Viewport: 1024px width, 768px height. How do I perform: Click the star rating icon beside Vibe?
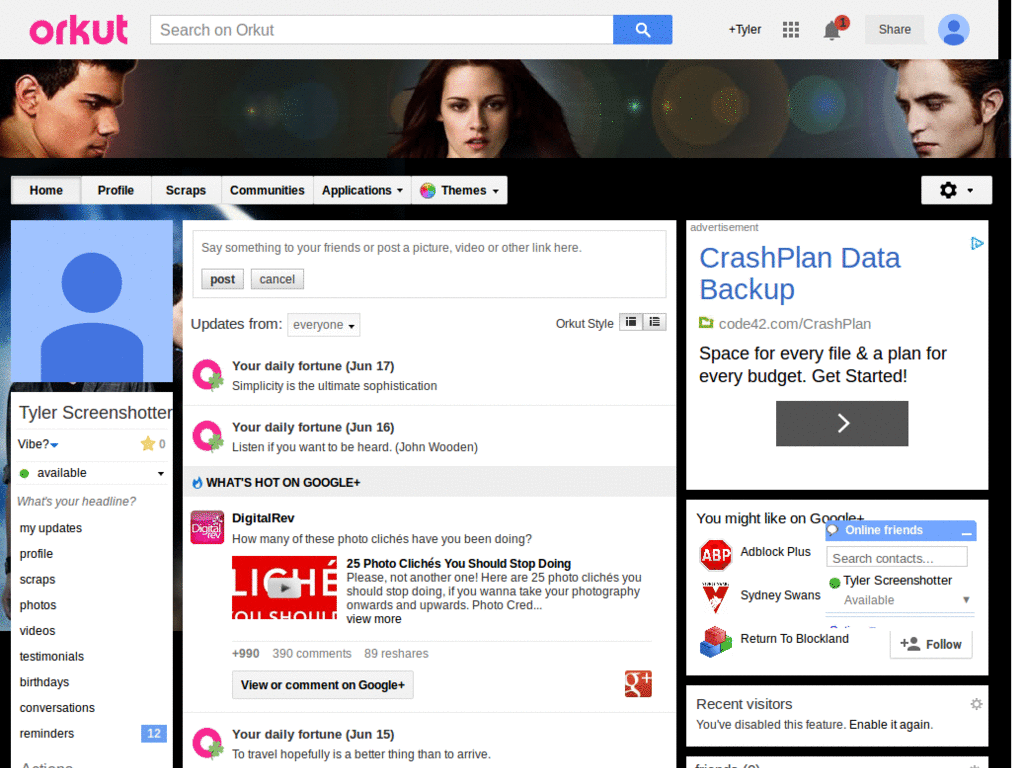pos(148,444)
